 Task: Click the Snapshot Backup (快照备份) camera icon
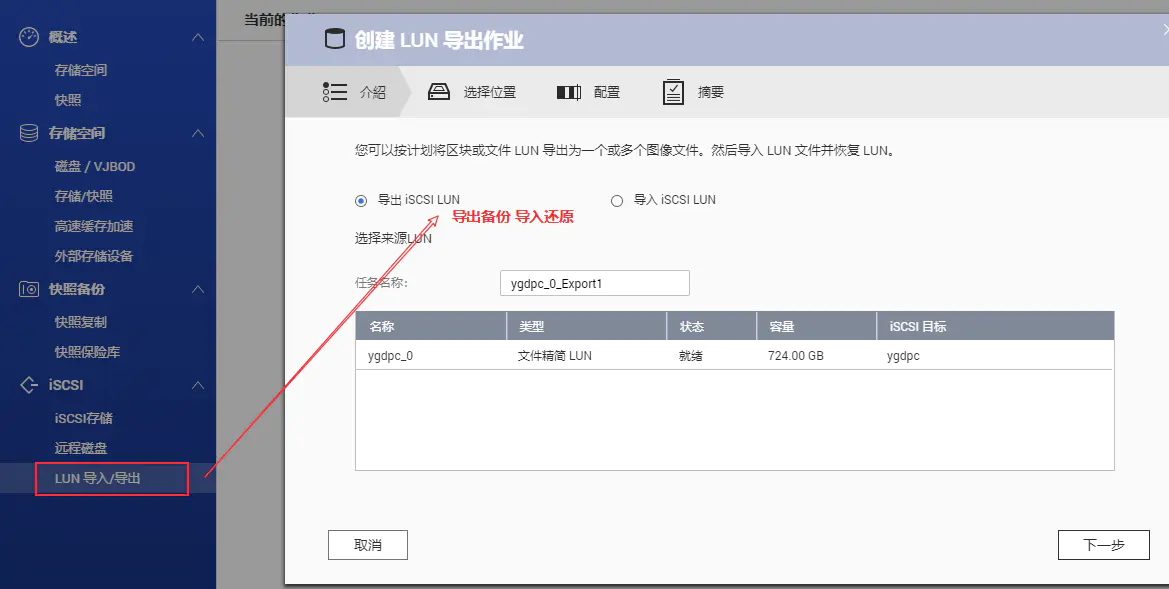29,289
